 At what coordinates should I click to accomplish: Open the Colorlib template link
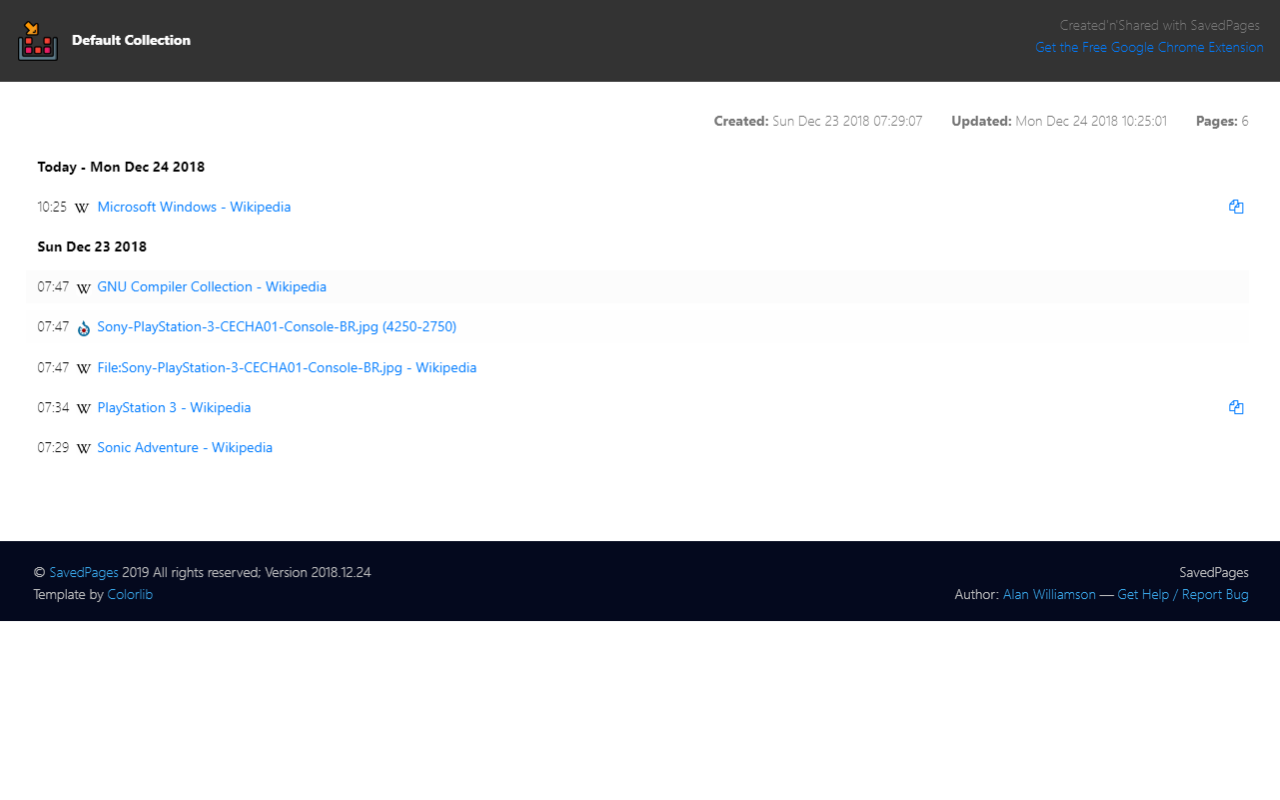pyautogui.click(x=130, y=594)
